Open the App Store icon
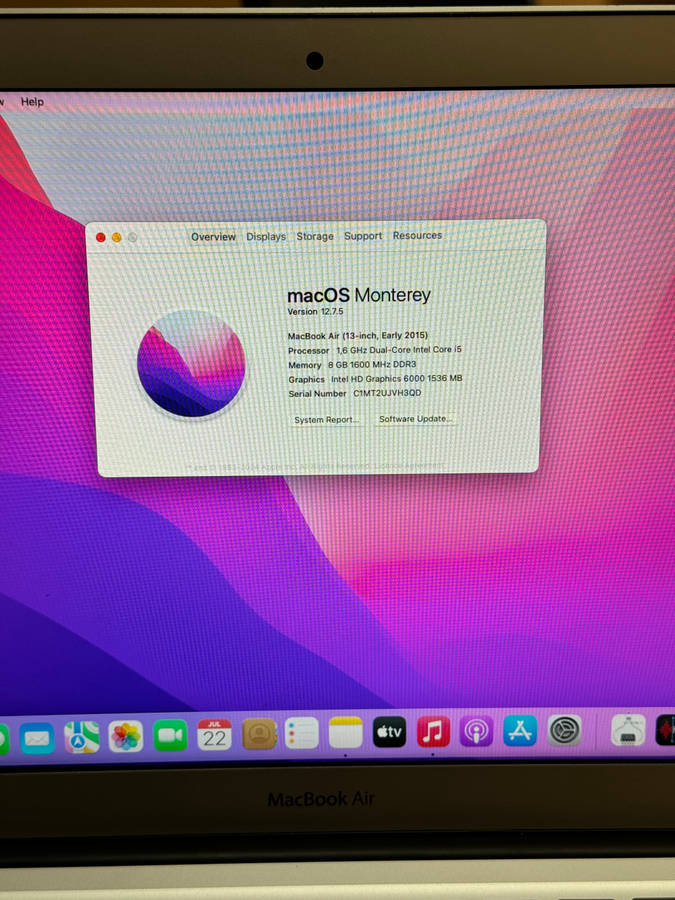675x900 pixels. coord(521,731)
